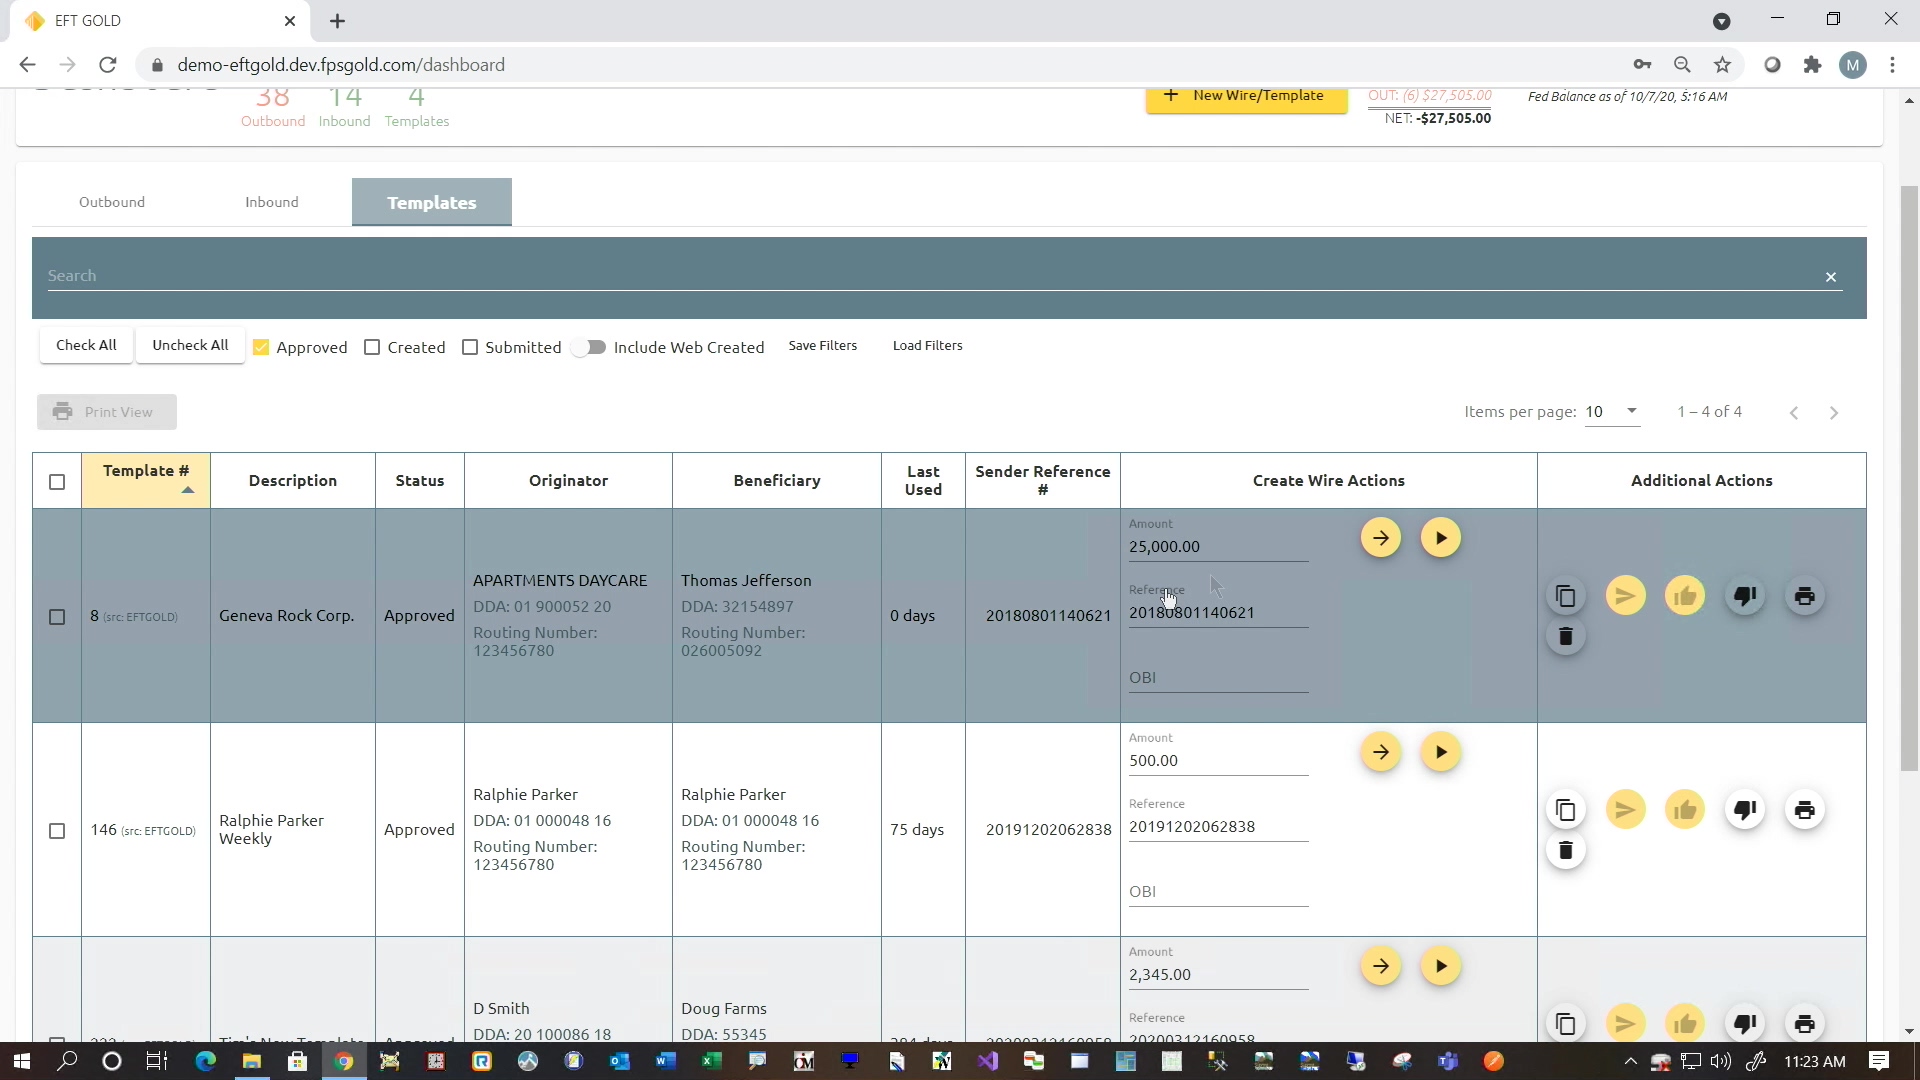Click the forward arrow create wire icon for bottom template
This screenshot has height=1080, width=1920.
coord(1382,965)
